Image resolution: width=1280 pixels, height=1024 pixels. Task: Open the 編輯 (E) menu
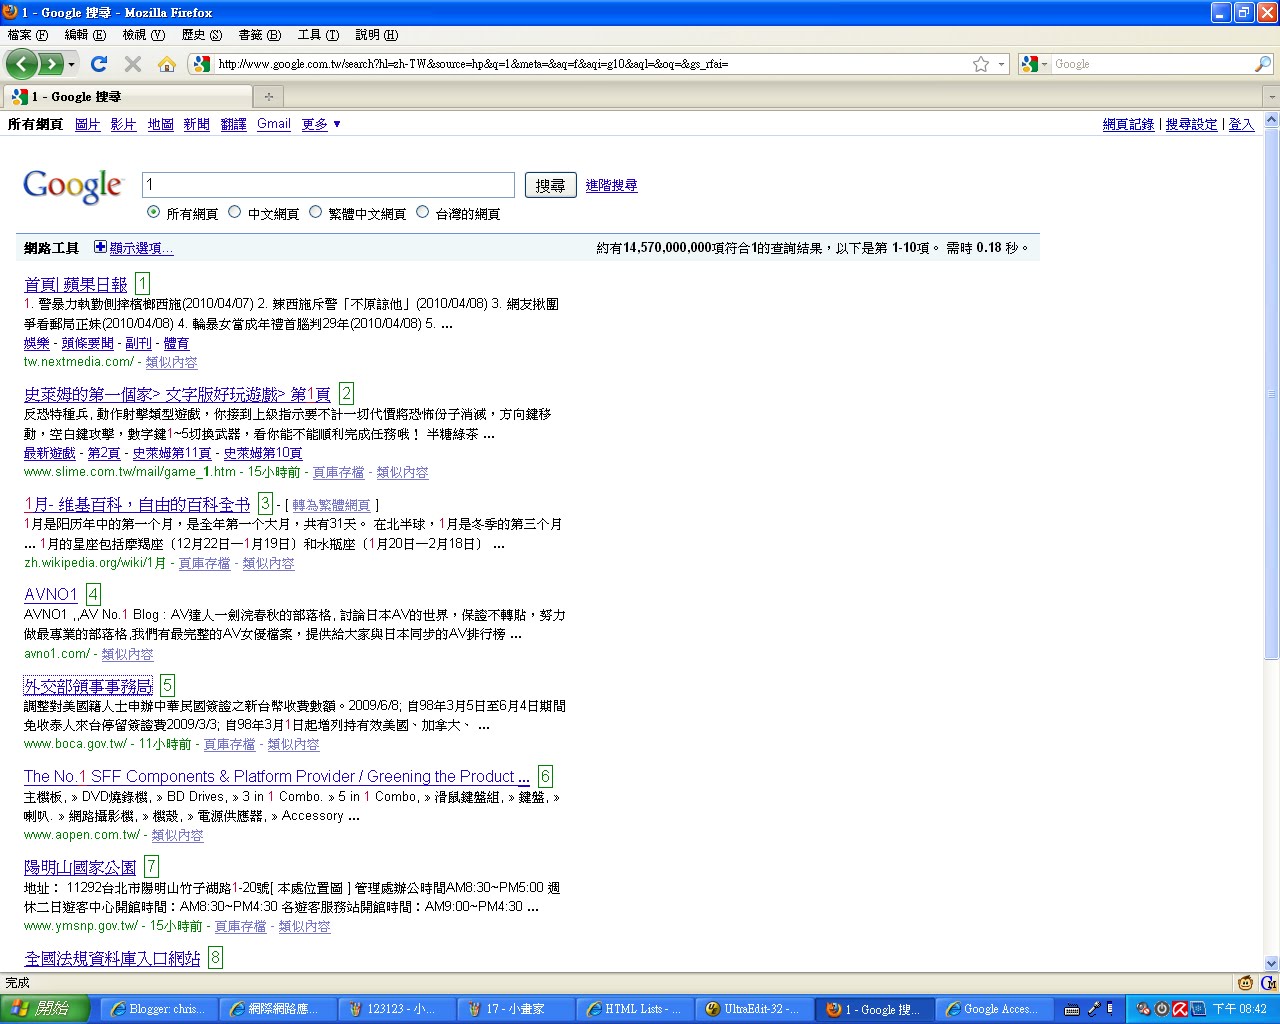[x=85, y=35]
